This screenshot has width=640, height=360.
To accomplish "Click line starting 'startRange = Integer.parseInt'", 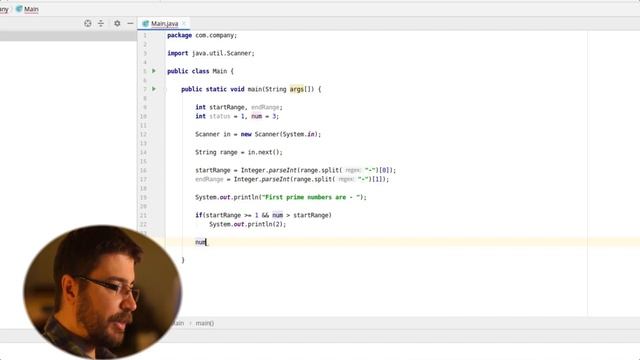I will pyautogui.click(x=296, y=170).
